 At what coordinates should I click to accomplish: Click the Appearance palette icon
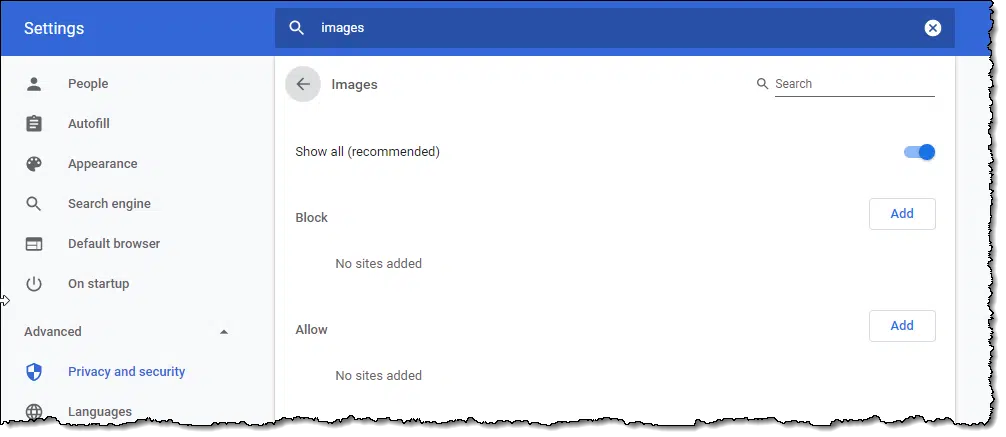tap(34, 164)
